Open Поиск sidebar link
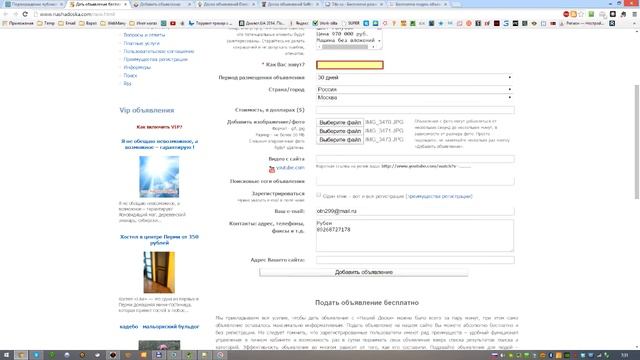This screenshot has height=360, width=640. (130, 76)
